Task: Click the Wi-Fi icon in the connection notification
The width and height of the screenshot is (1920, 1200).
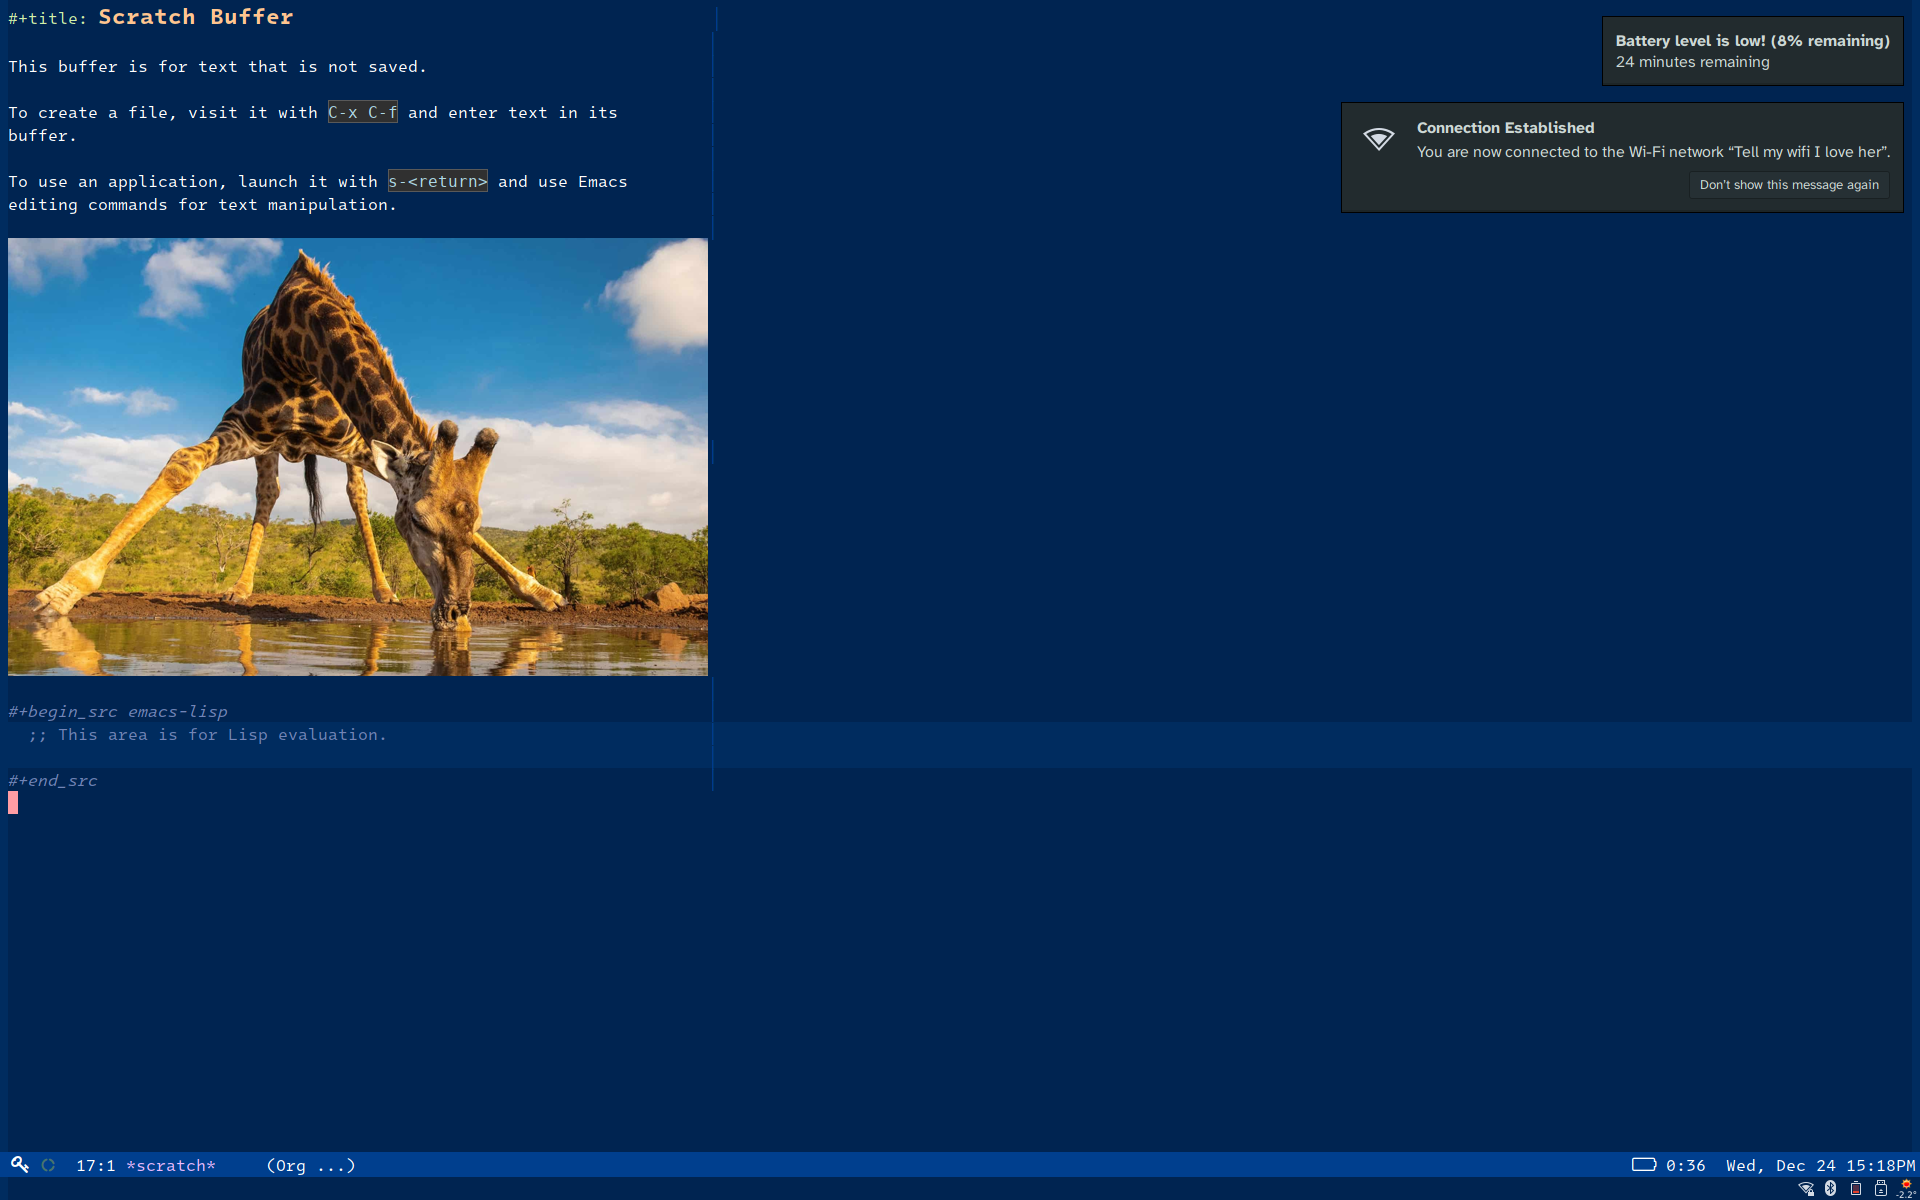Action: click(x=1379, y=139)
